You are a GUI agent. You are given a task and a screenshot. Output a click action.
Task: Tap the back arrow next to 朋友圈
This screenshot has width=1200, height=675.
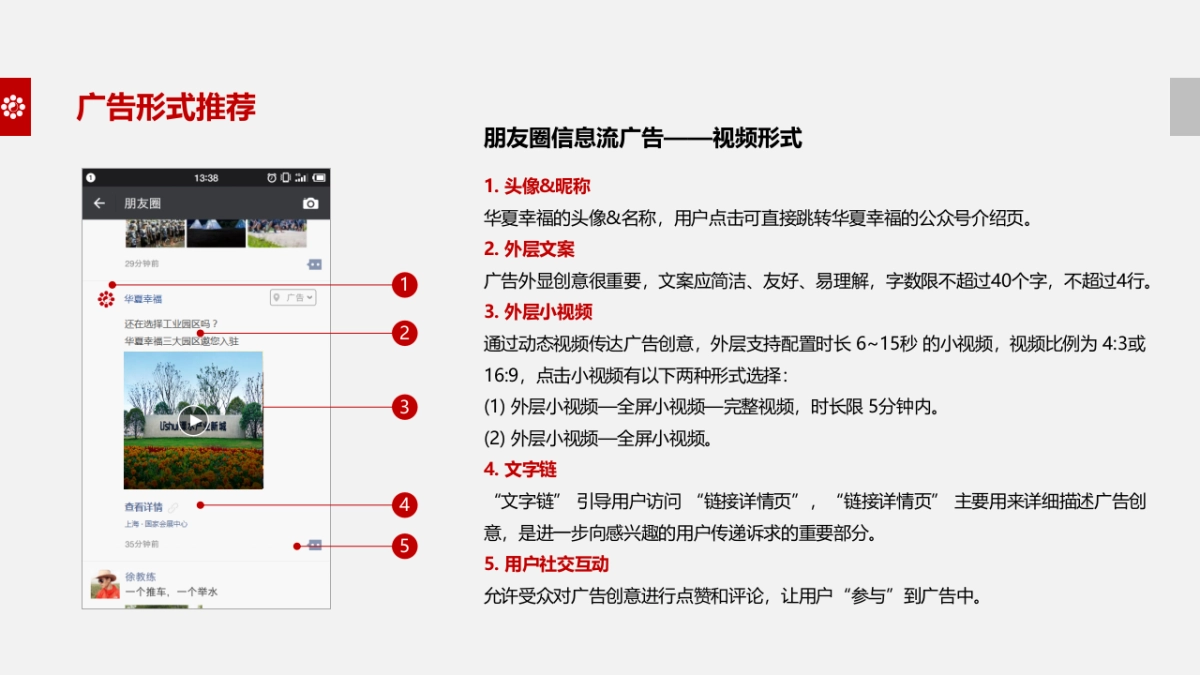pos(99,203)
